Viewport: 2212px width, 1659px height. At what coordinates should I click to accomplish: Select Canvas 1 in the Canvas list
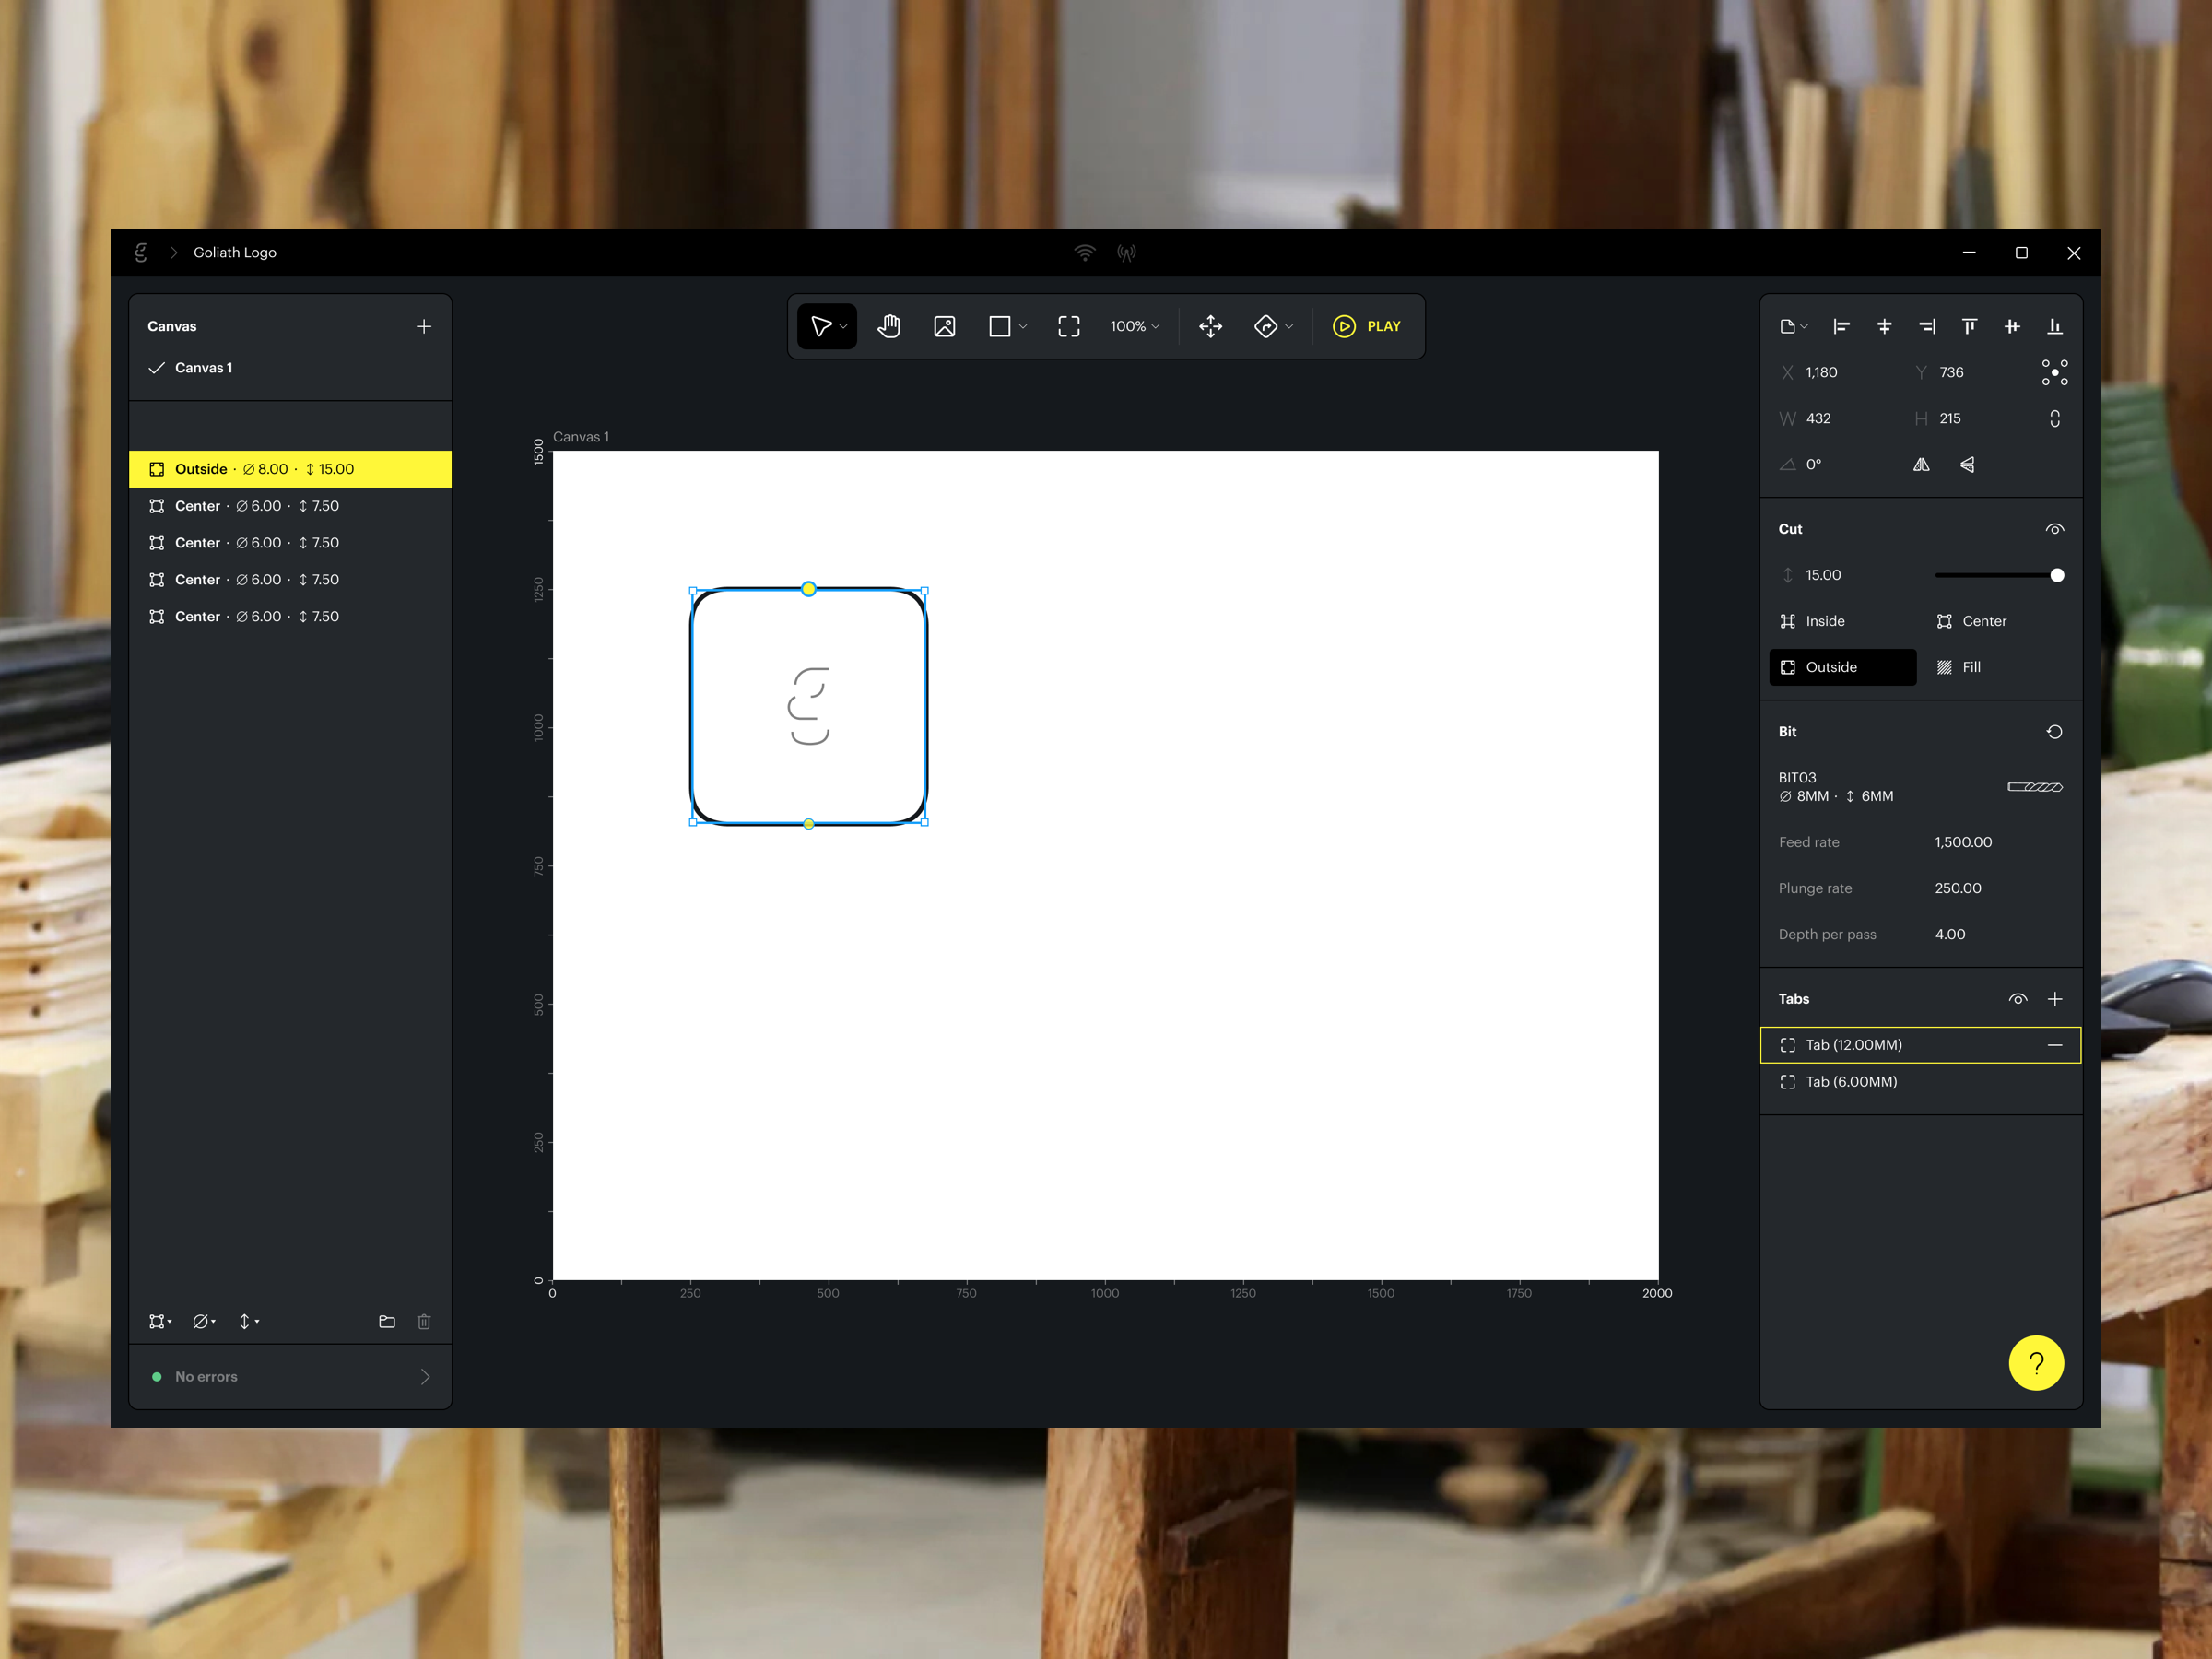click(204, 367)
